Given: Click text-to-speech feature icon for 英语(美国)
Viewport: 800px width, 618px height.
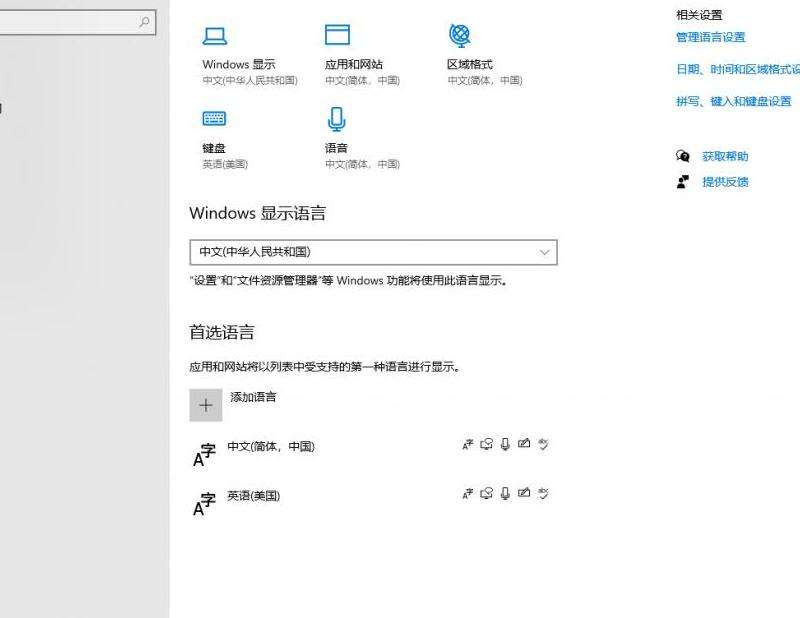Looking at the screenshot, I should [x=486, y=493].
